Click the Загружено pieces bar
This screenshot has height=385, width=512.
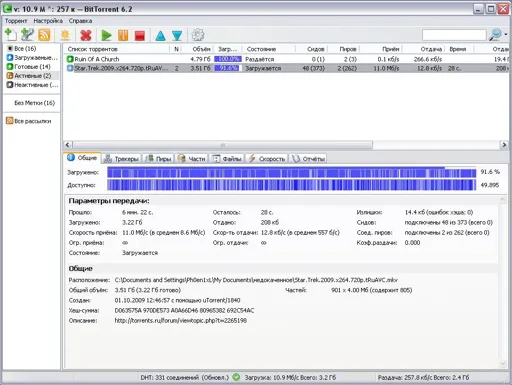[x=292, y=172]
